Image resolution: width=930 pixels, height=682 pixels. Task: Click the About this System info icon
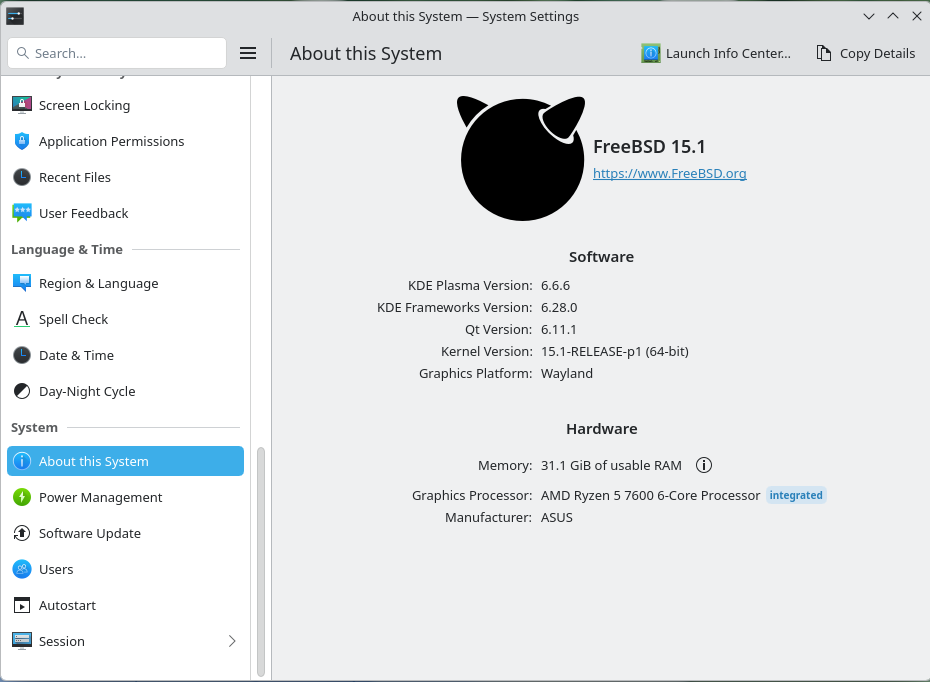pyautogui.click(x=22, y=461)
